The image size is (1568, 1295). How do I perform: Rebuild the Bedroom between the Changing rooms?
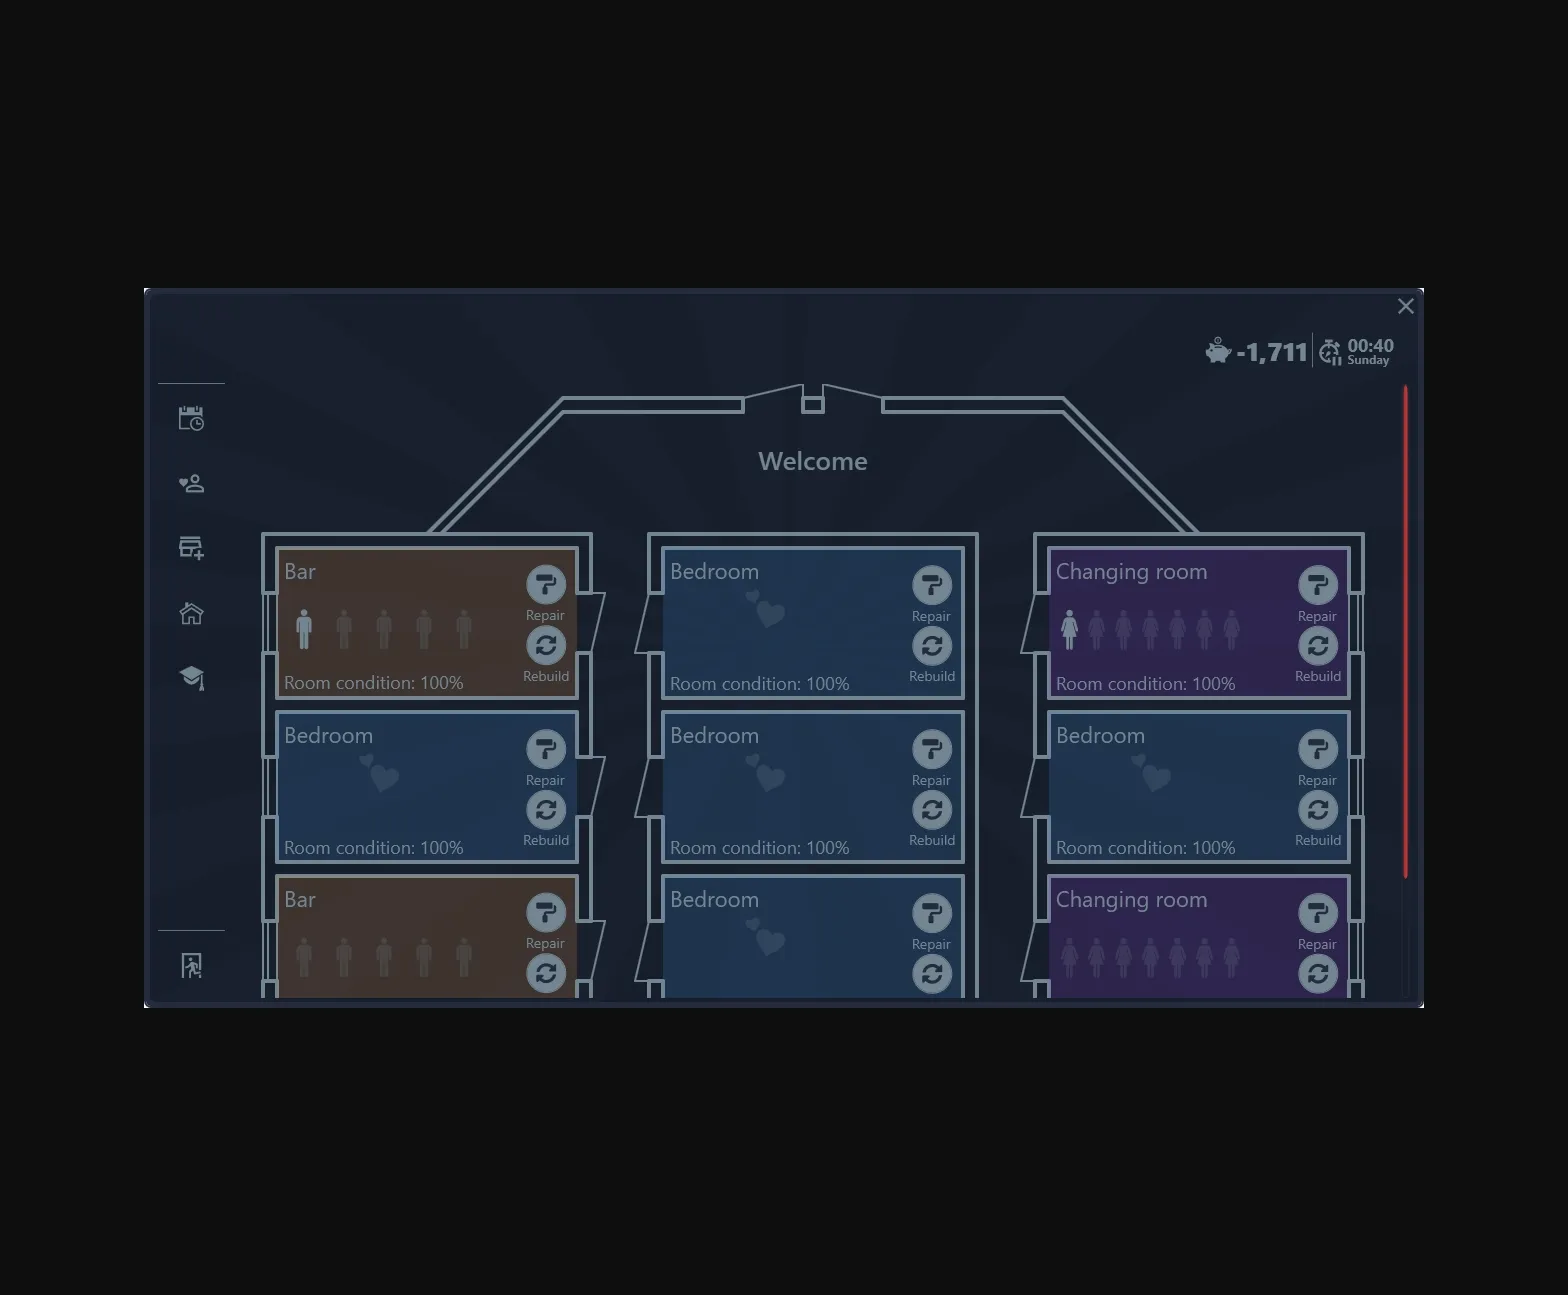pos(1317,810)
